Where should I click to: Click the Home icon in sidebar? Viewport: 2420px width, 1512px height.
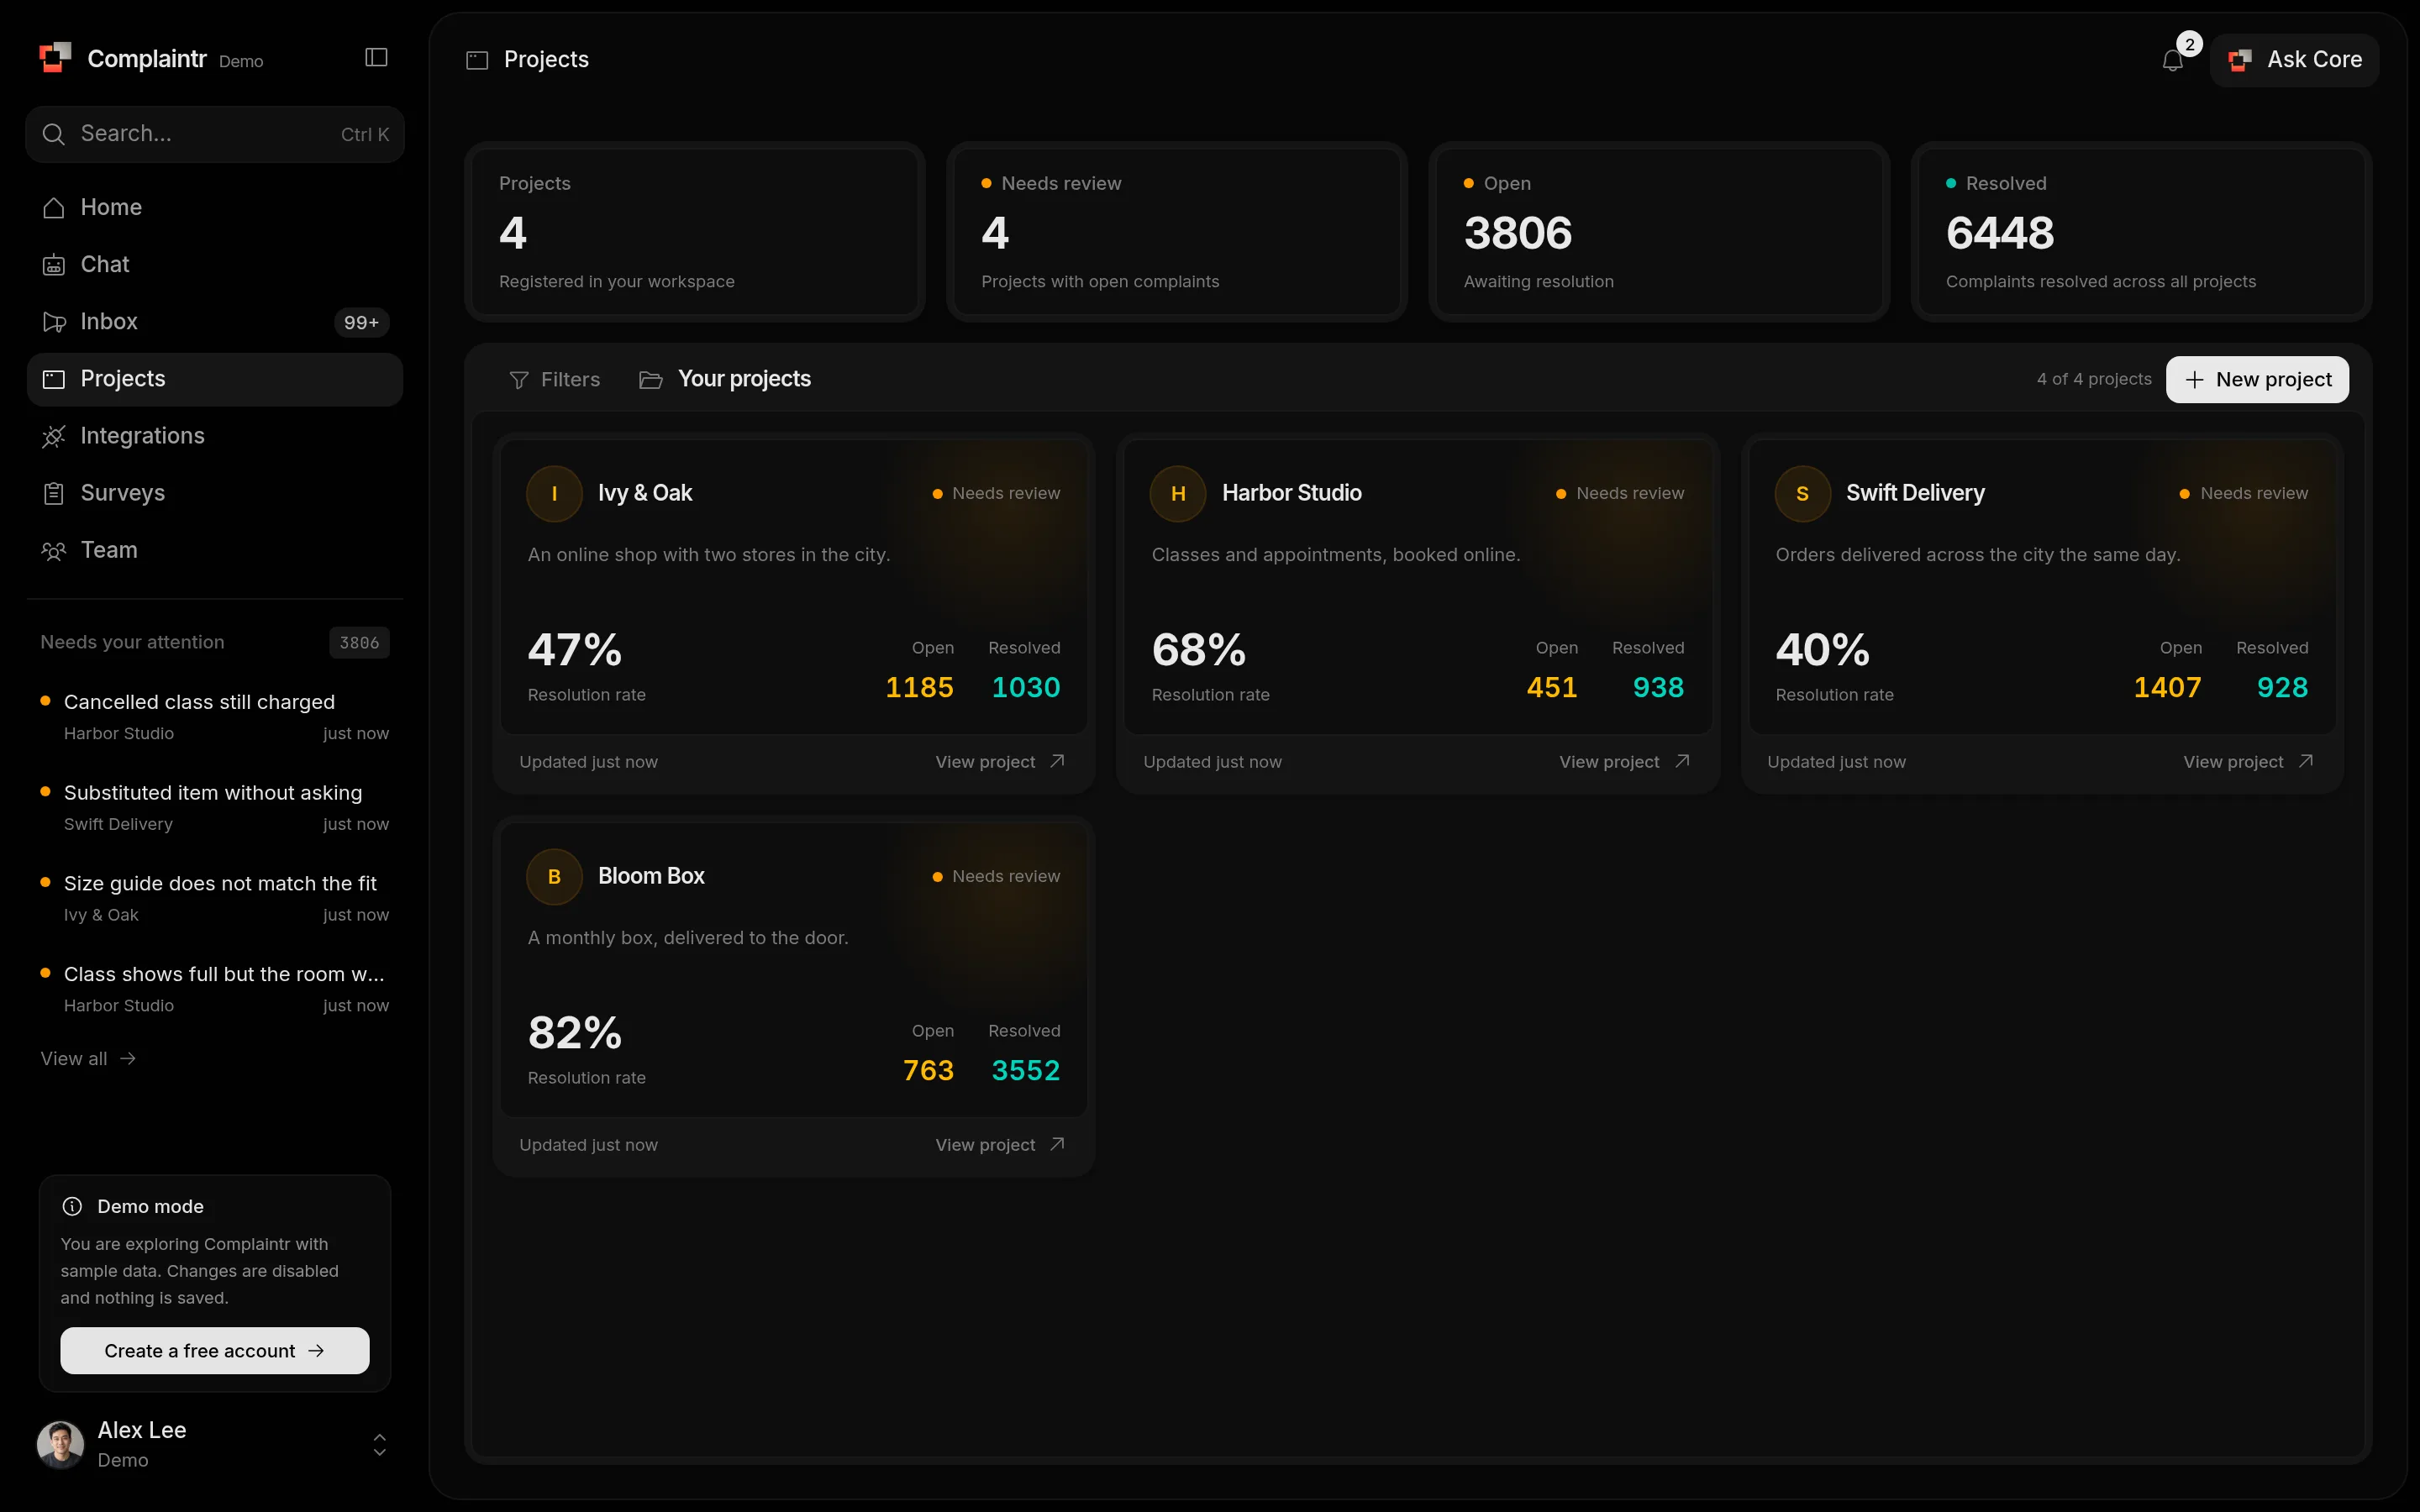pyautogui.click(x=54, y=208)
